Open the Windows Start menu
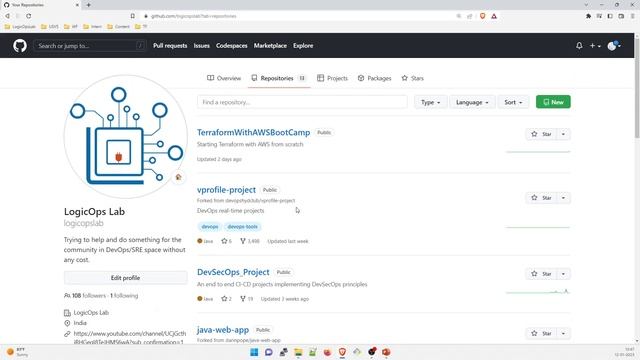Screen dimensions: 640x360 (254, 352)
